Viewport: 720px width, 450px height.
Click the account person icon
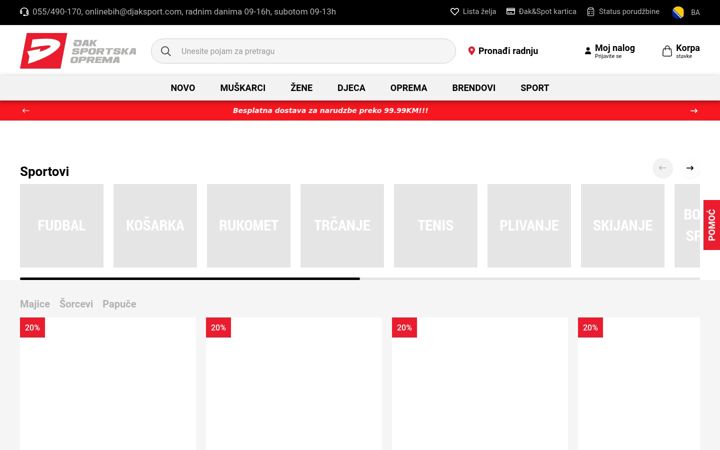pyautogui.click(x=588, y=51)
